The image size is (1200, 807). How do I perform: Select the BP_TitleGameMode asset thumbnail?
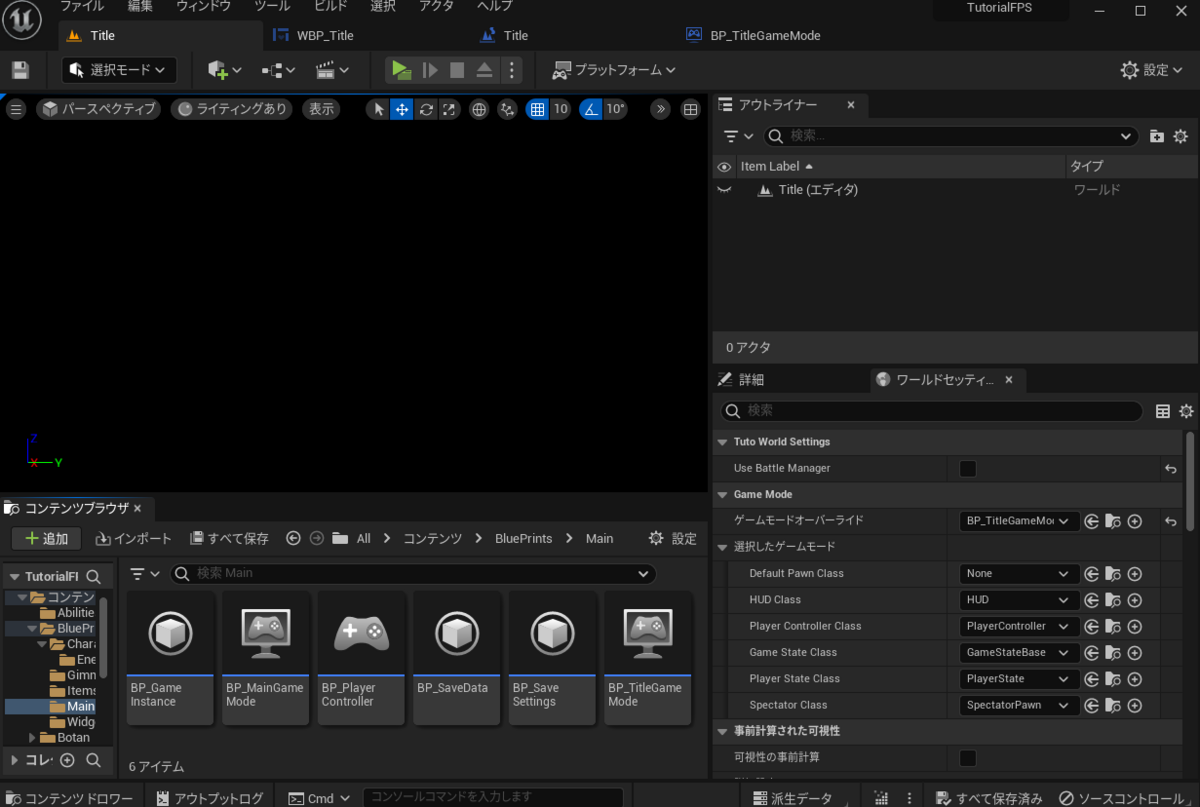[x=647, y=658]
